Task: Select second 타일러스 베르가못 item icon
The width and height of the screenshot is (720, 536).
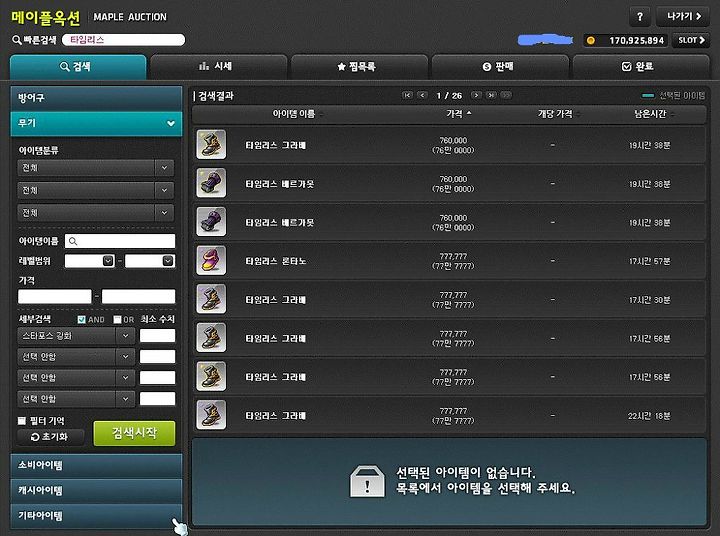Action: coord(211,222)
